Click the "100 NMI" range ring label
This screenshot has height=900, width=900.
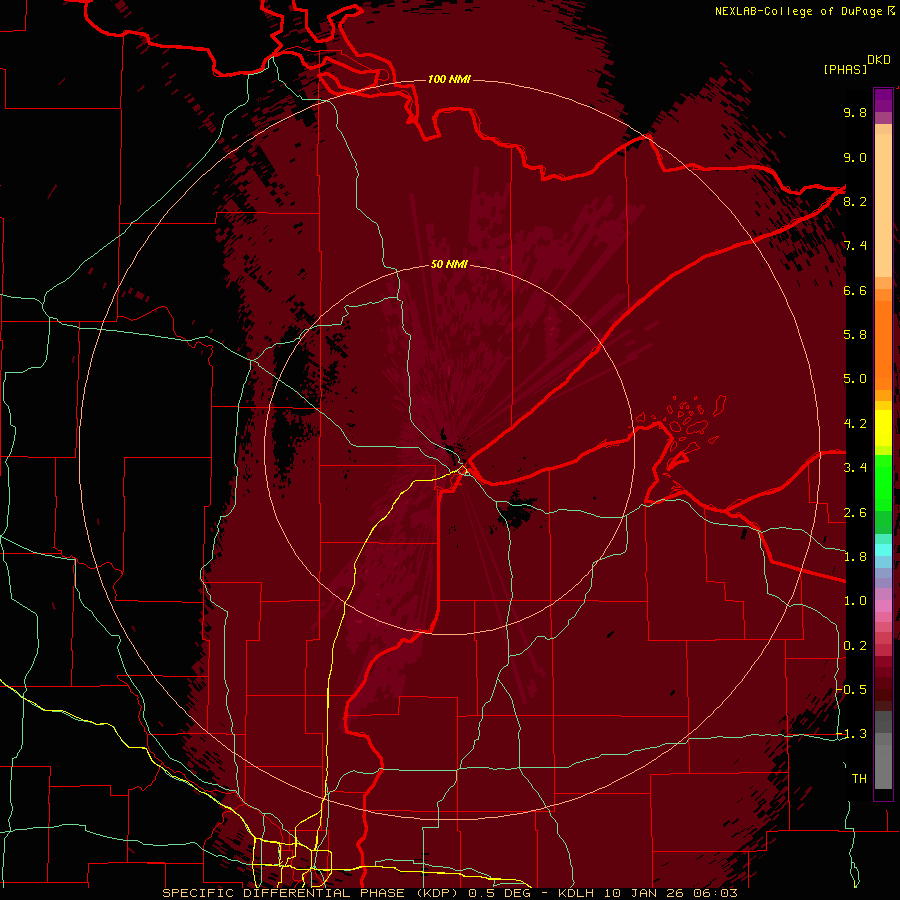click(449, 79)
